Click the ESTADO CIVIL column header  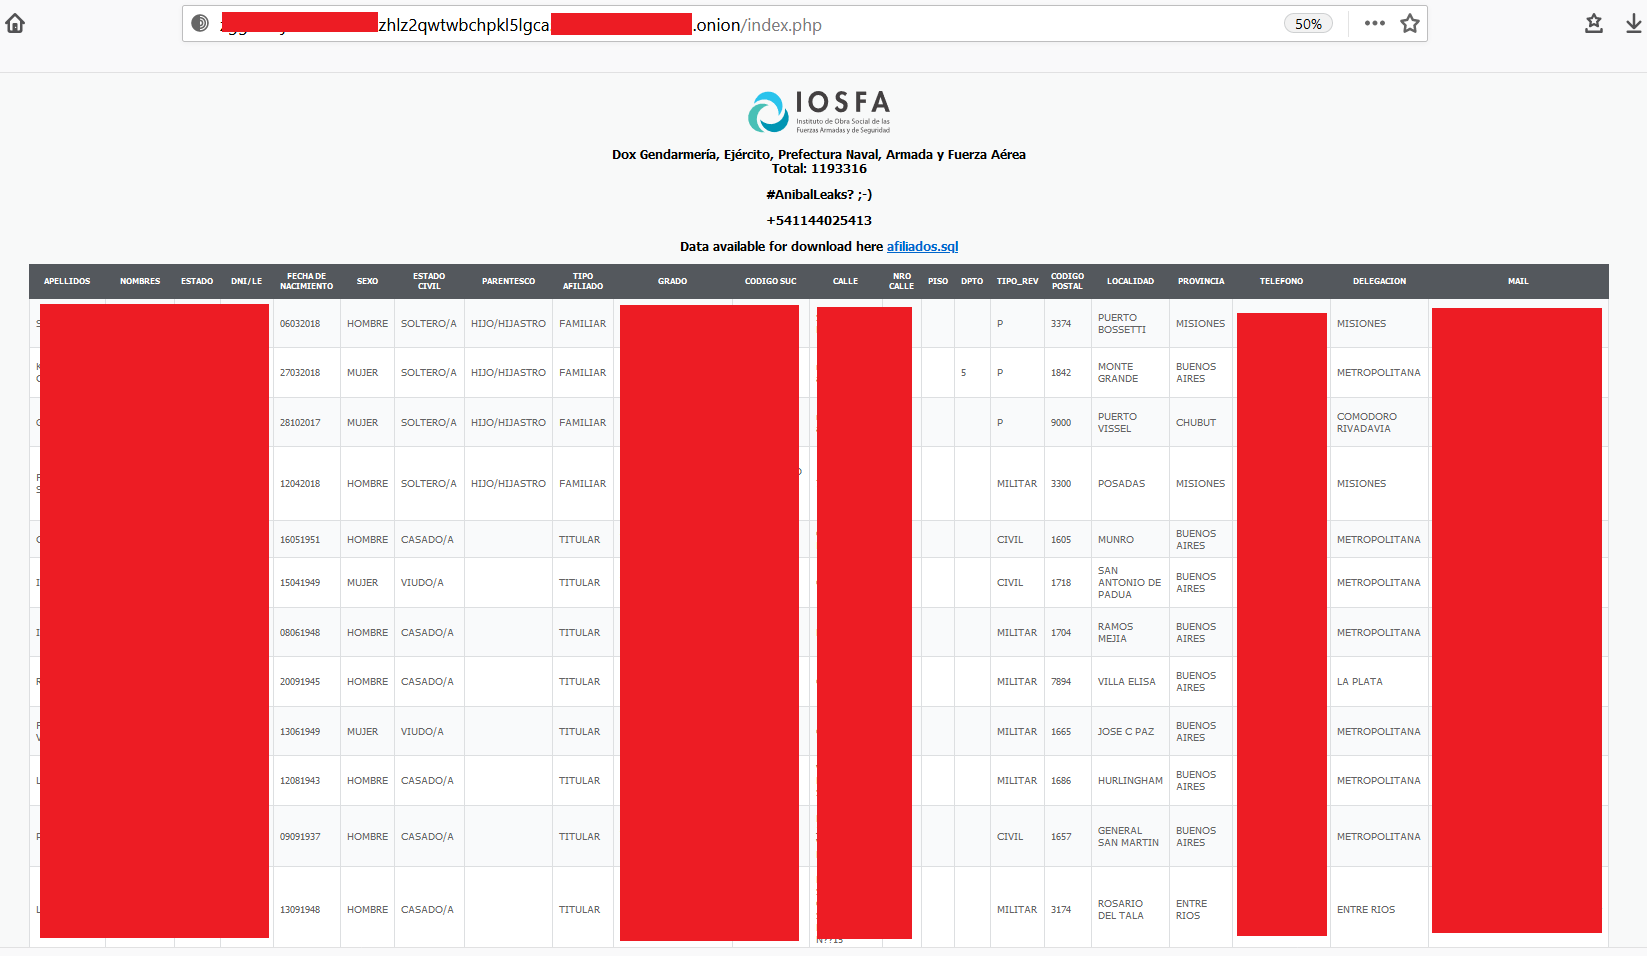pyautogui.click(x=429, y=281)
